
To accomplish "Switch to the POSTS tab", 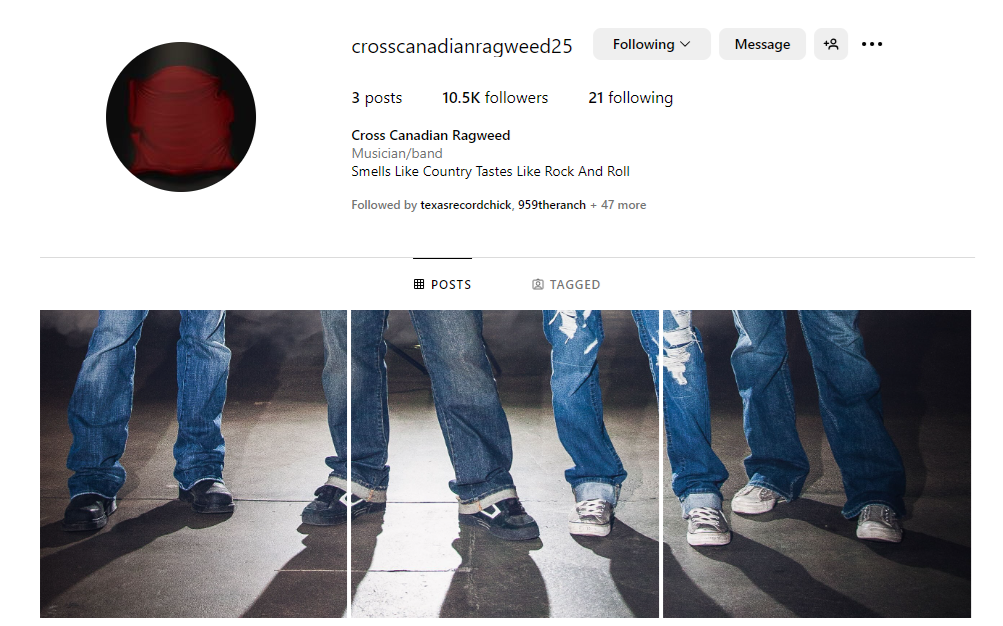I will pyautogui.click(x=443, y=284).
